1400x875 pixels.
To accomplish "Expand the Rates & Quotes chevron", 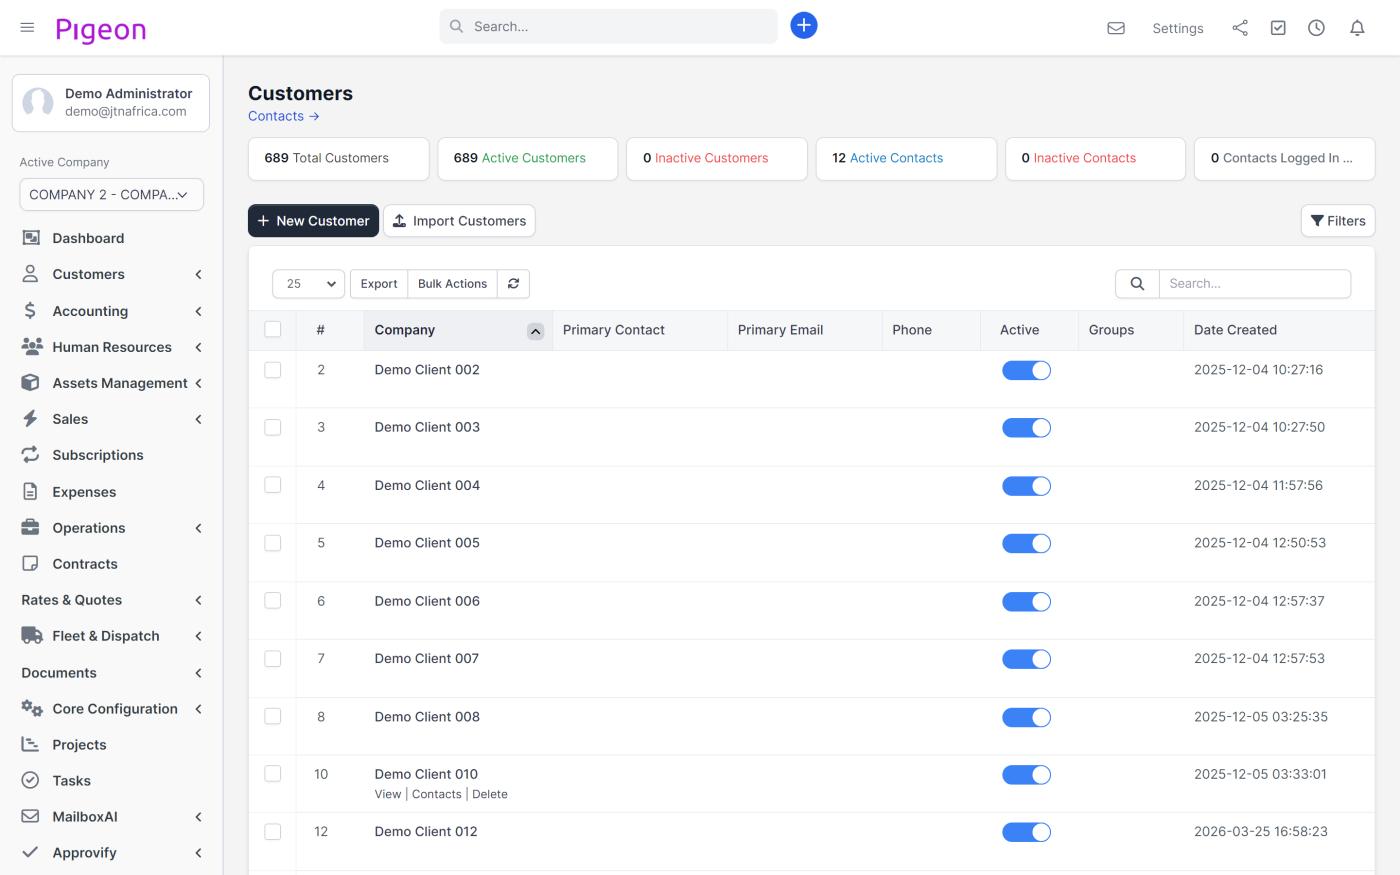I will point(198,600).
